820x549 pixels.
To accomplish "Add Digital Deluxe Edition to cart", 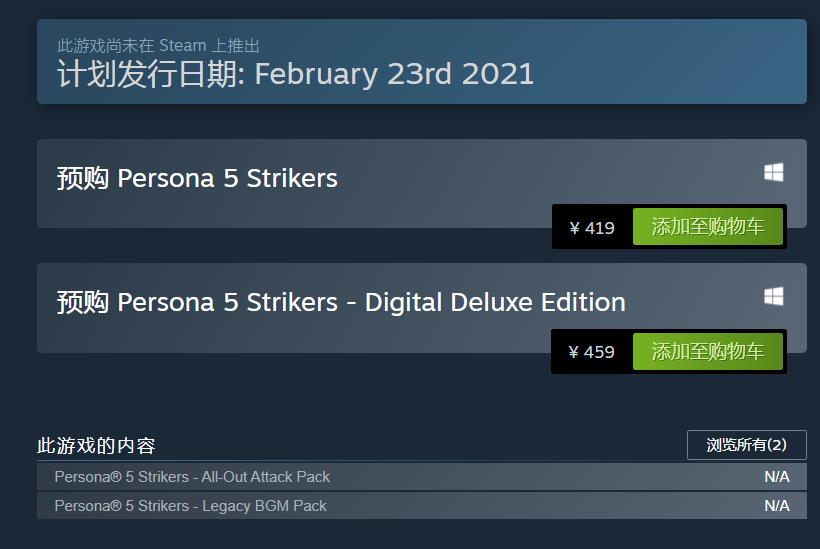I will 707,351.
